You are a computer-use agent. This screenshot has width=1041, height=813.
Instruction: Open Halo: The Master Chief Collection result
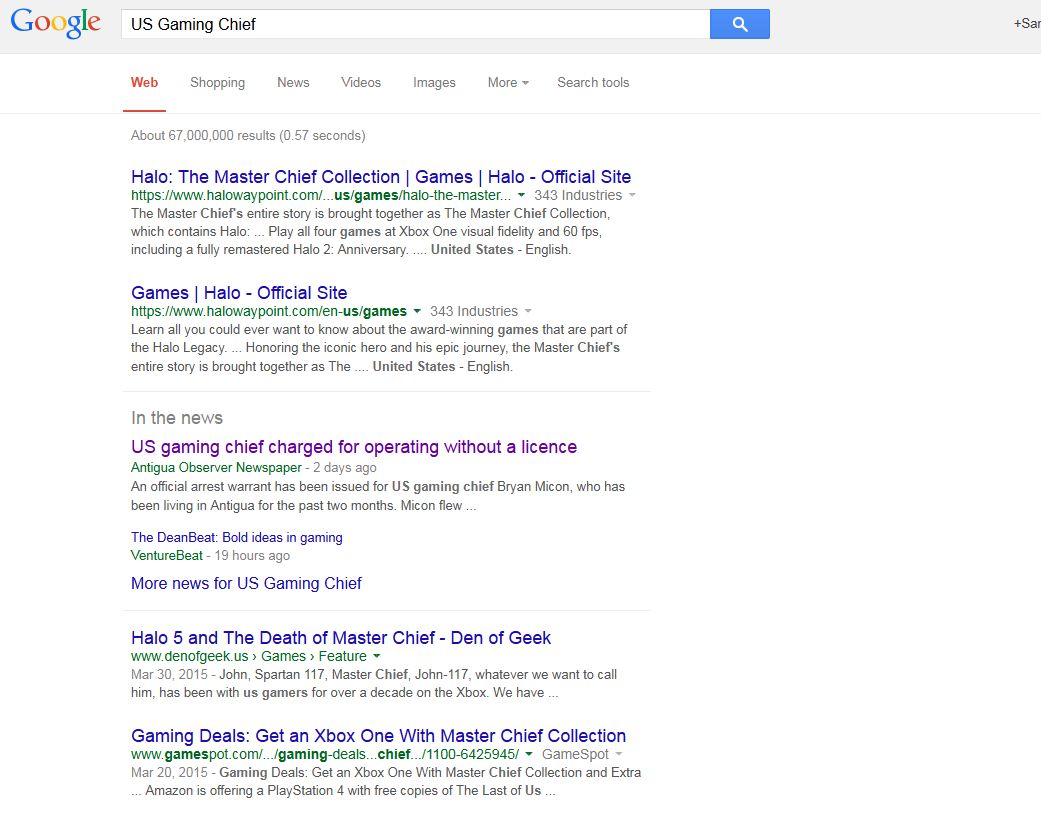coord(380,177)
